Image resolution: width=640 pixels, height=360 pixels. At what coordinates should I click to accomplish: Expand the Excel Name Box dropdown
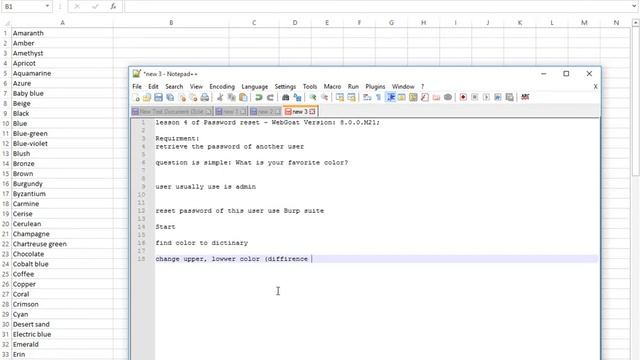(x=47, y=6)
